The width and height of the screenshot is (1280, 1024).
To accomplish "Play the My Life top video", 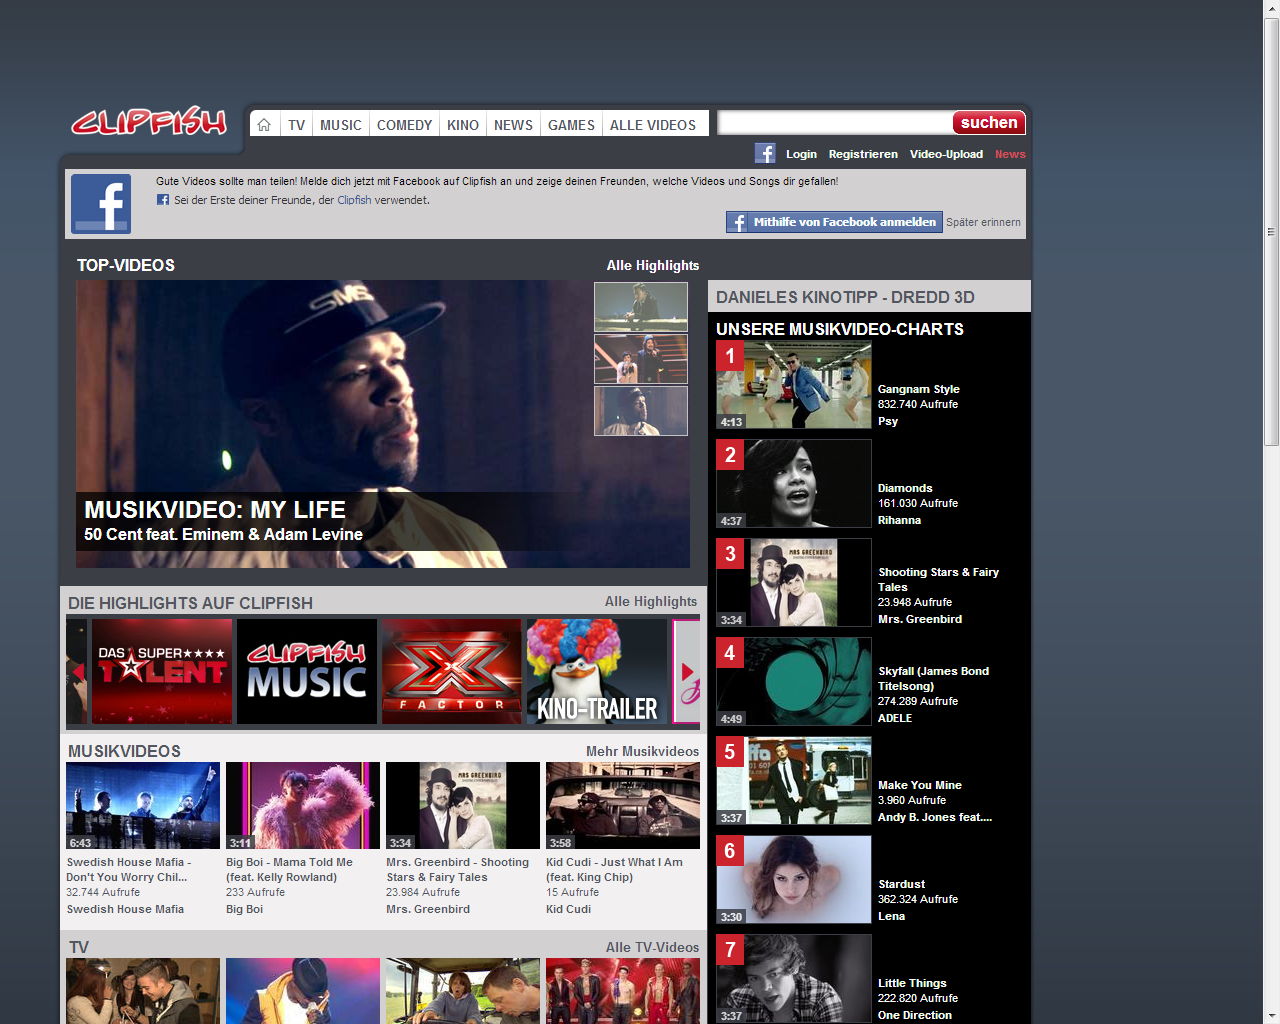I will coord(383,424).
